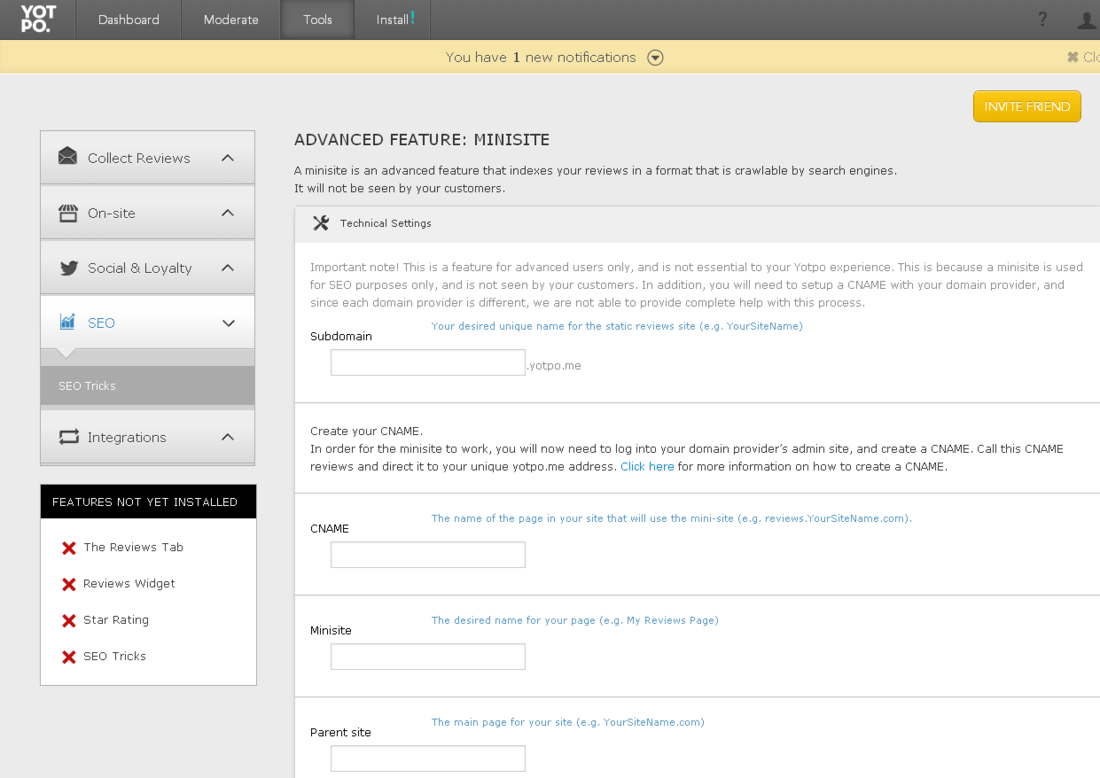Focus the Parent site input field

click(x=428, y=758)
